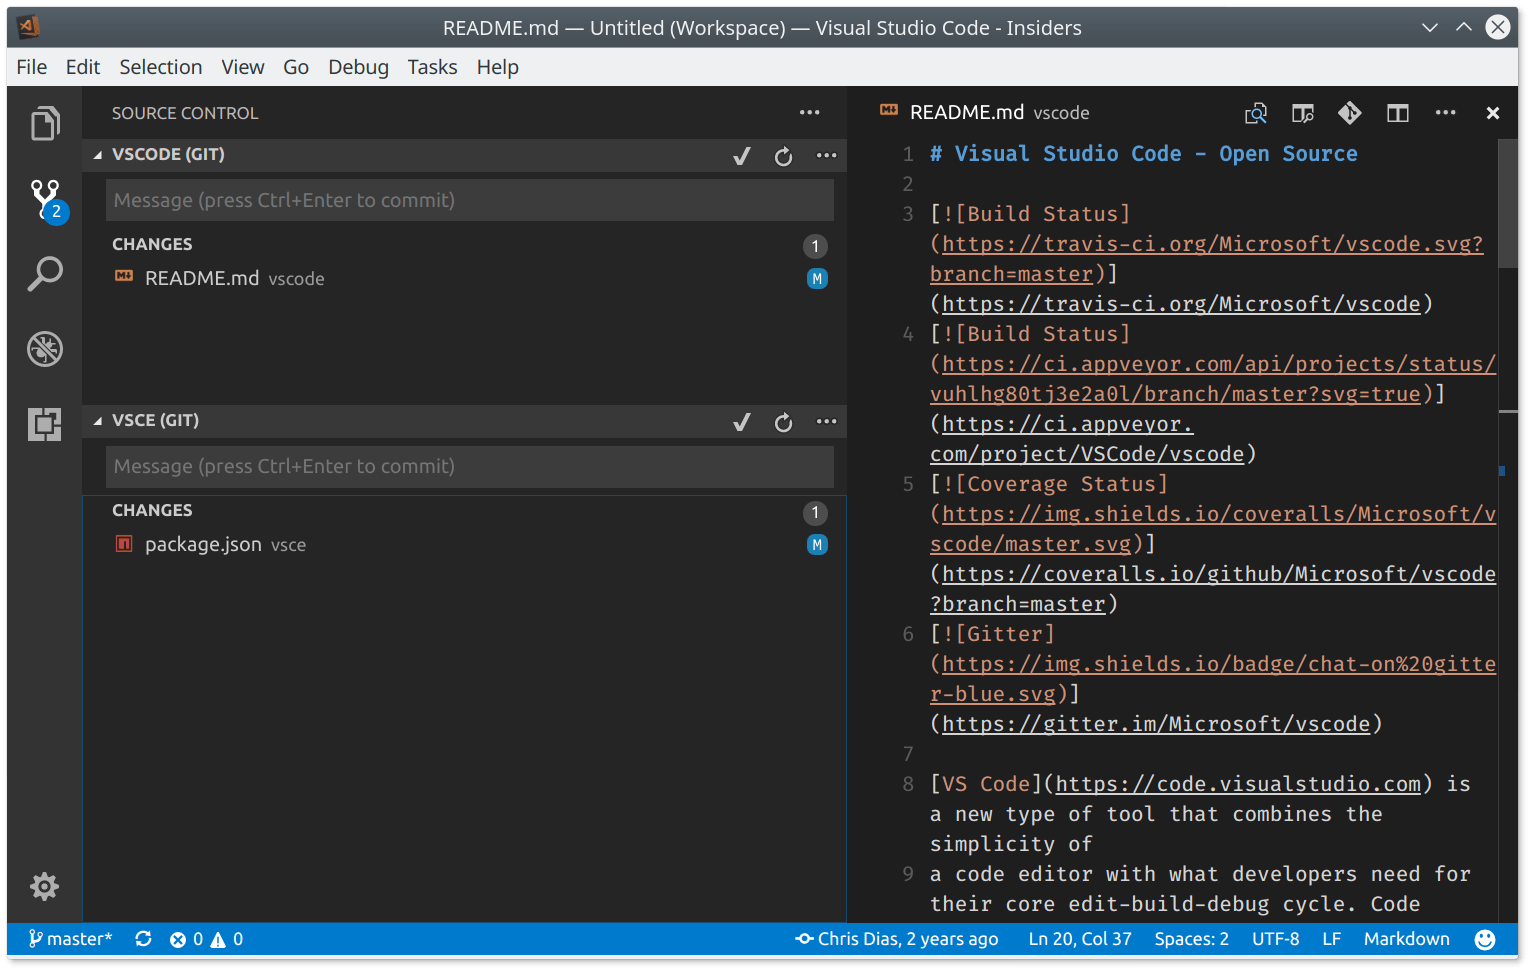
Task: Open more actions for VSCE (GIT)
Action: [826, 421]
